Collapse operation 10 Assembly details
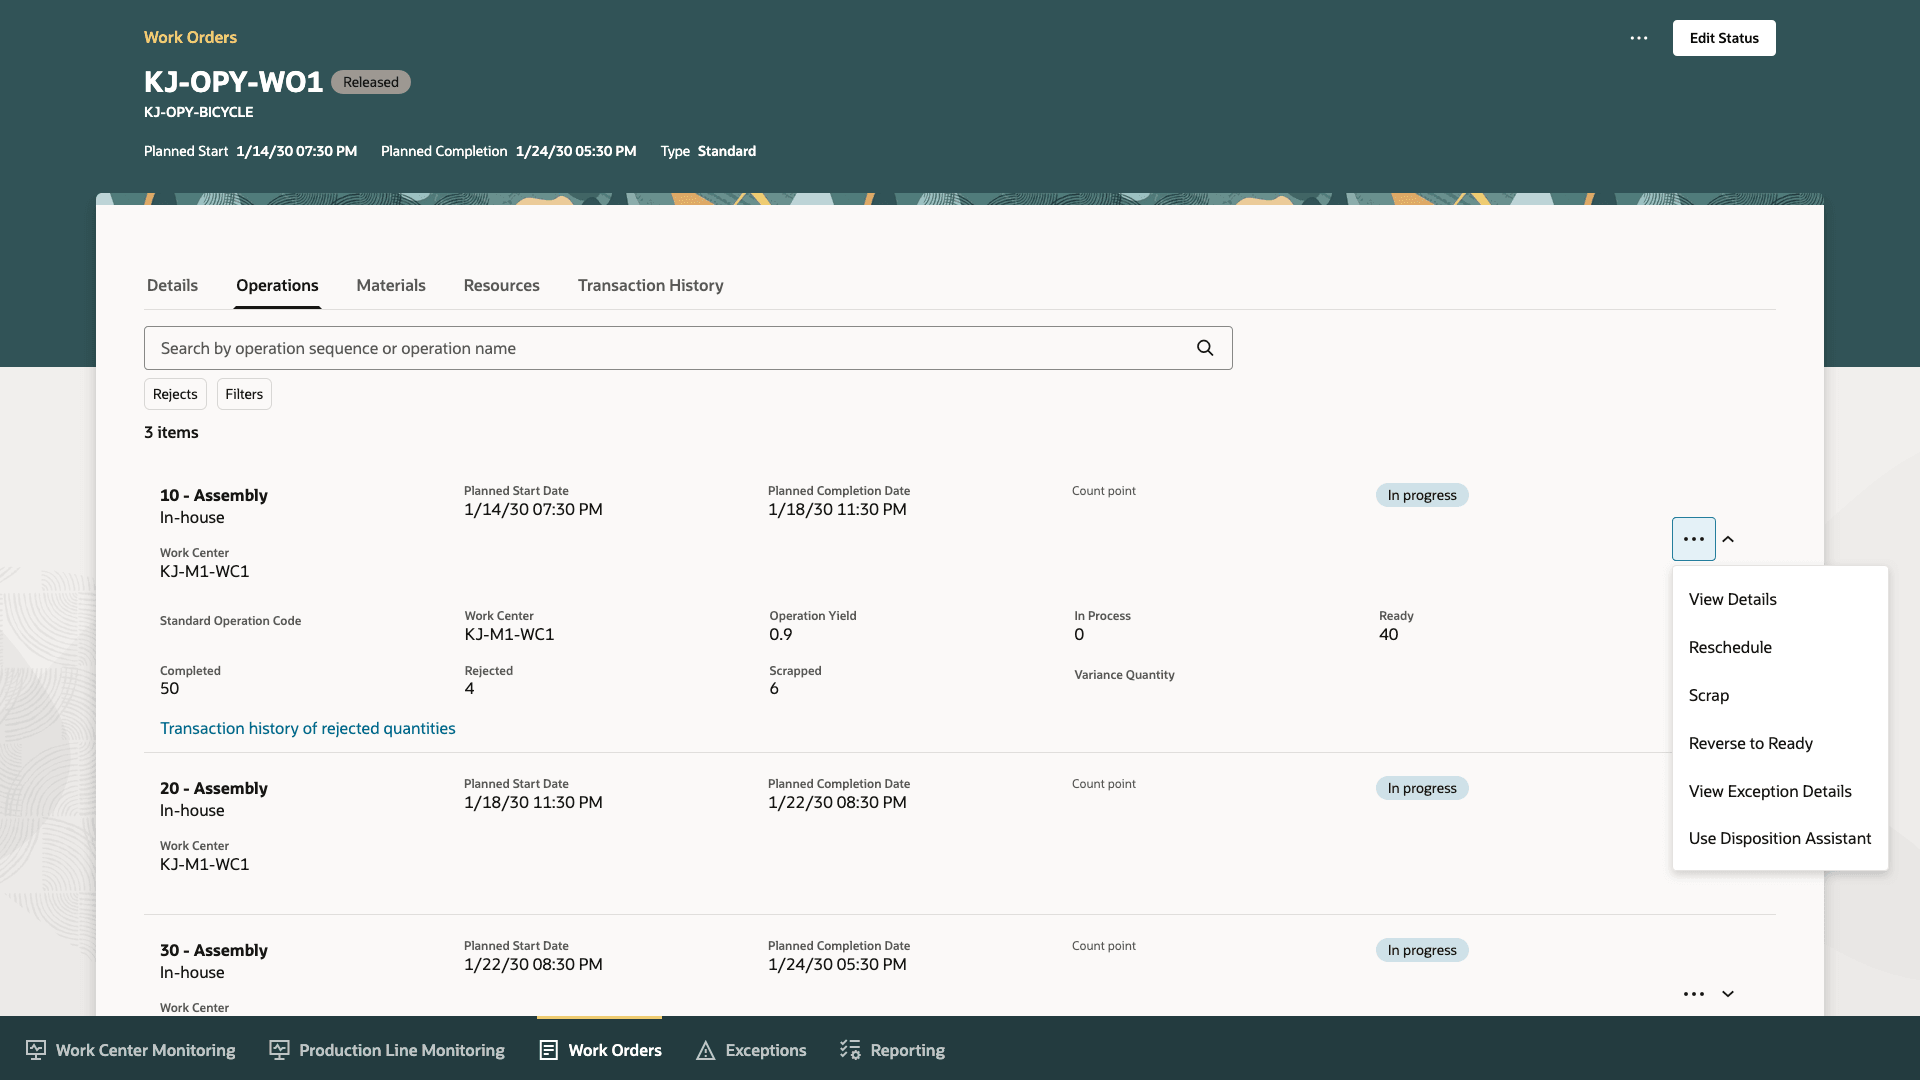Image resolution: width=1920 pixels, height=1080 pixels. click(x=1728, y=539)
